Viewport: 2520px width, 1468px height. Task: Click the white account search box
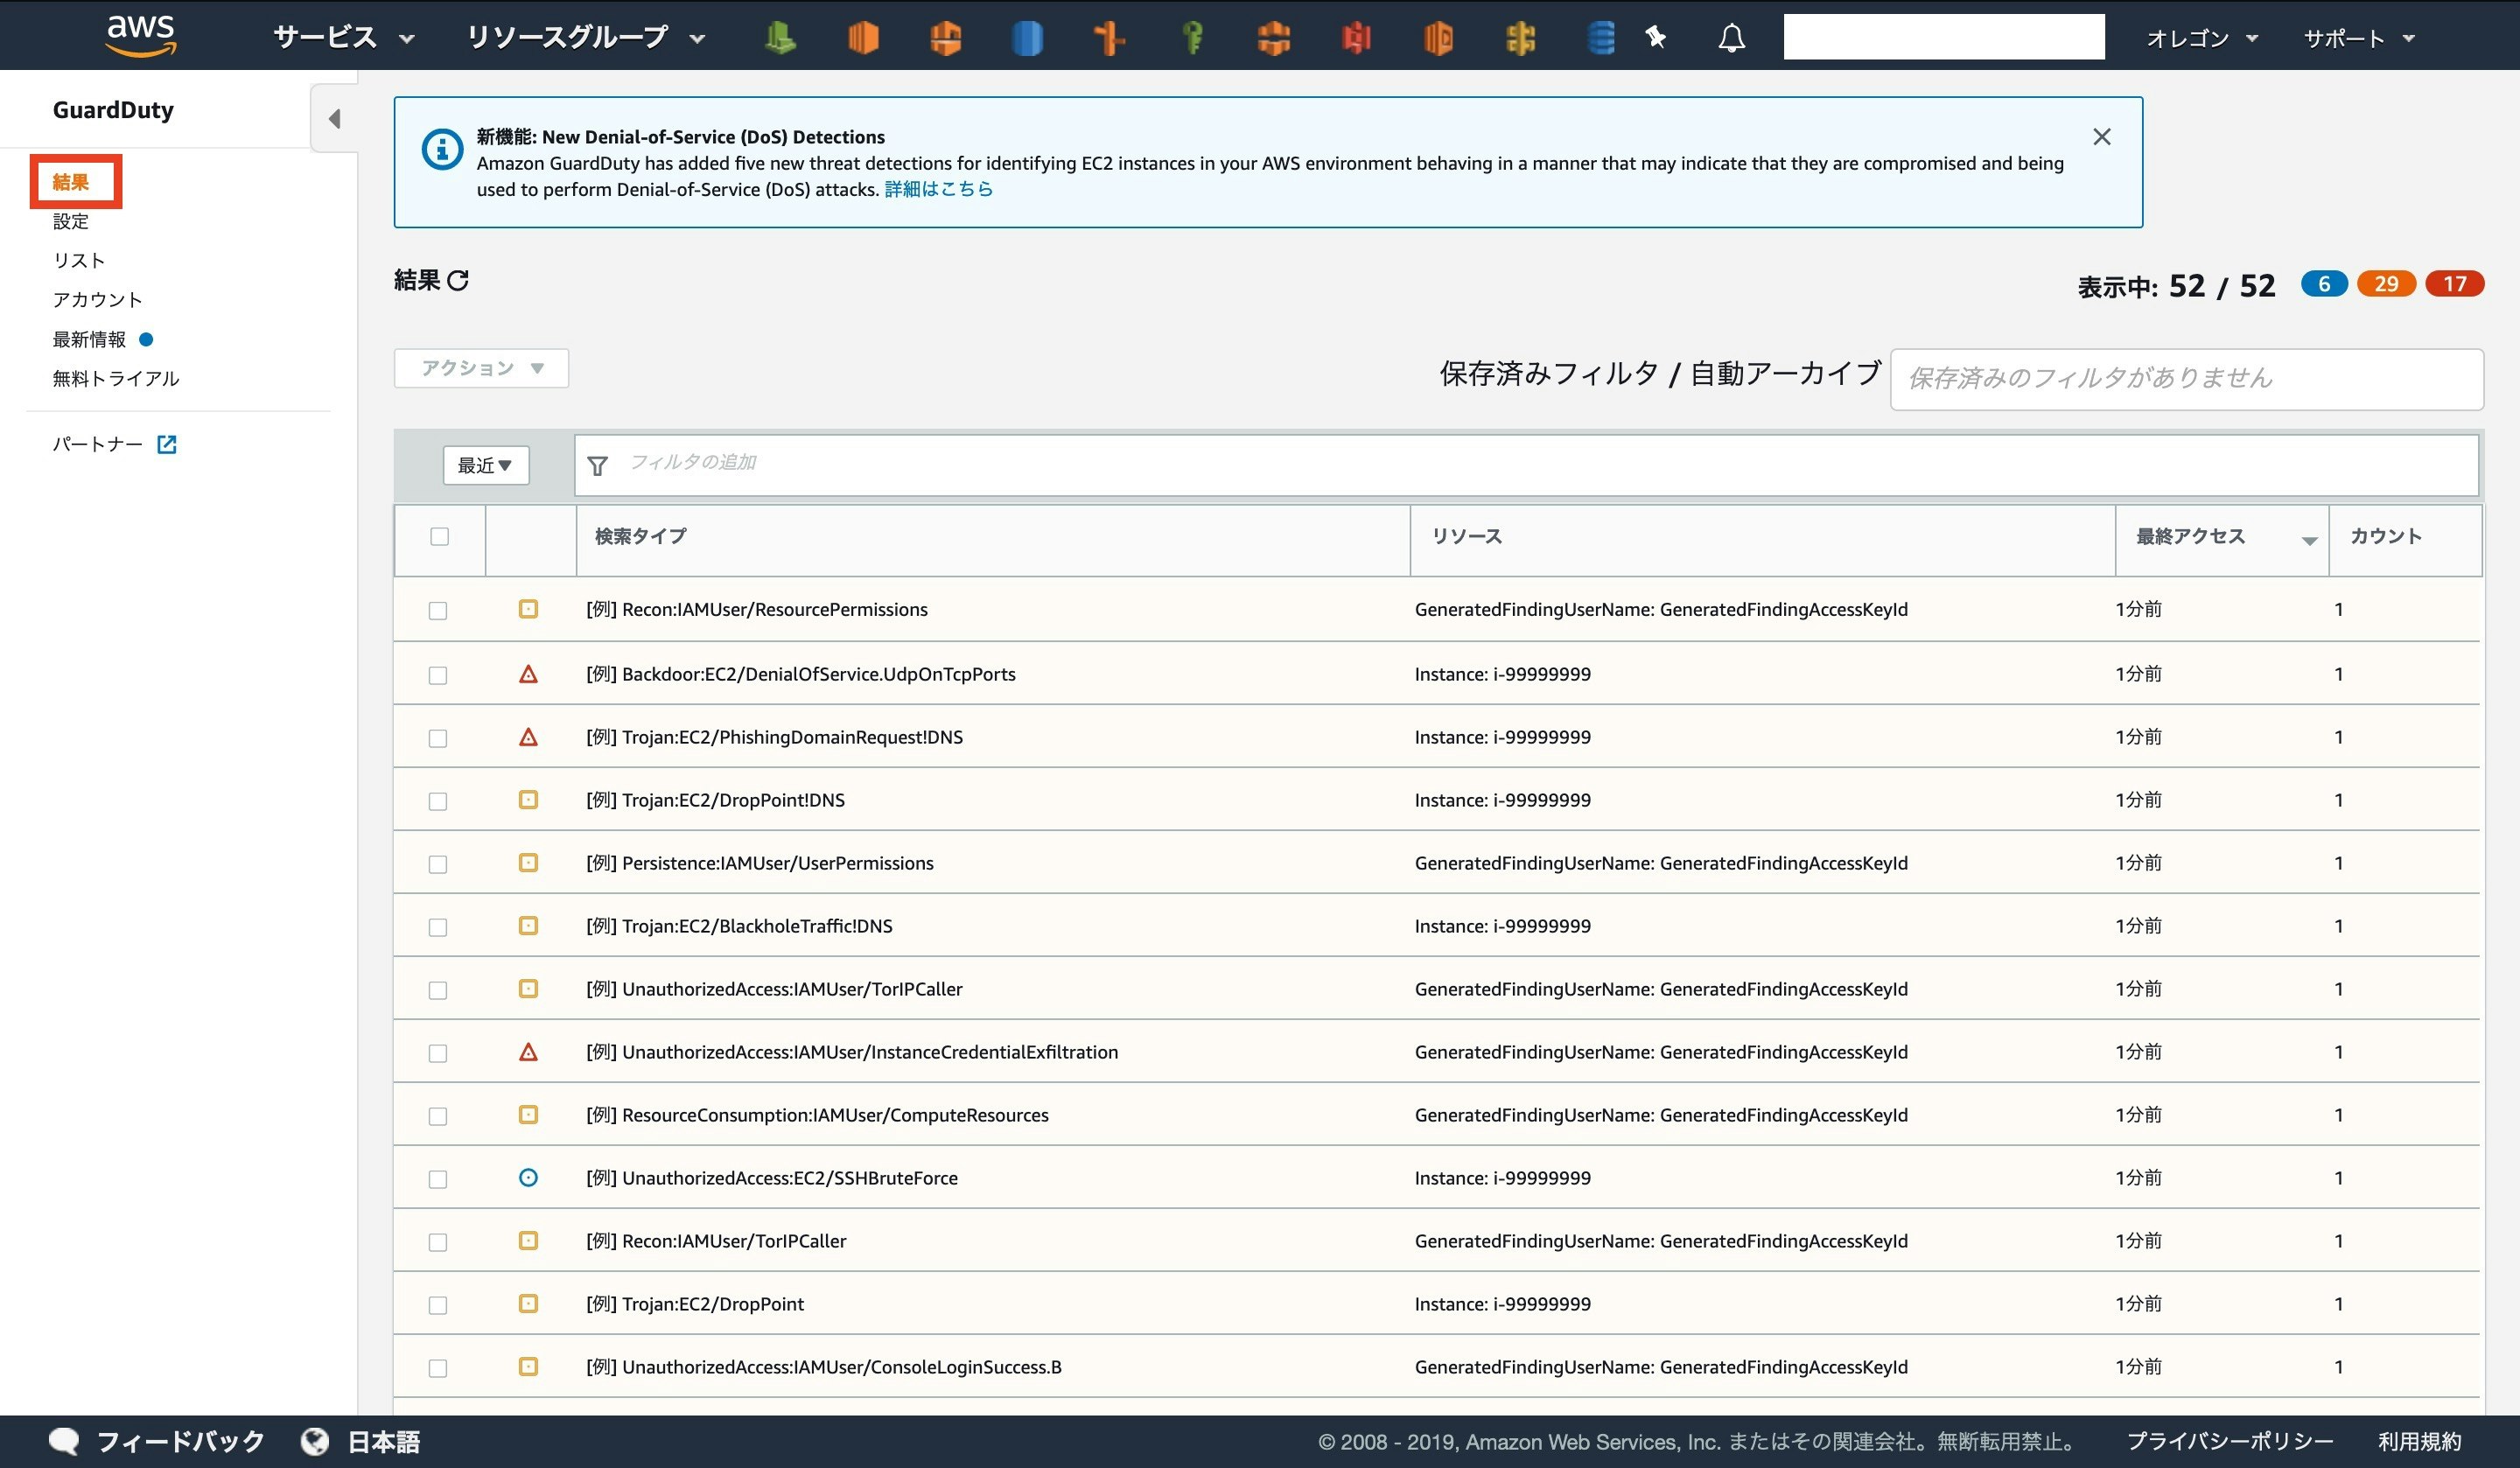[1943, 37]
